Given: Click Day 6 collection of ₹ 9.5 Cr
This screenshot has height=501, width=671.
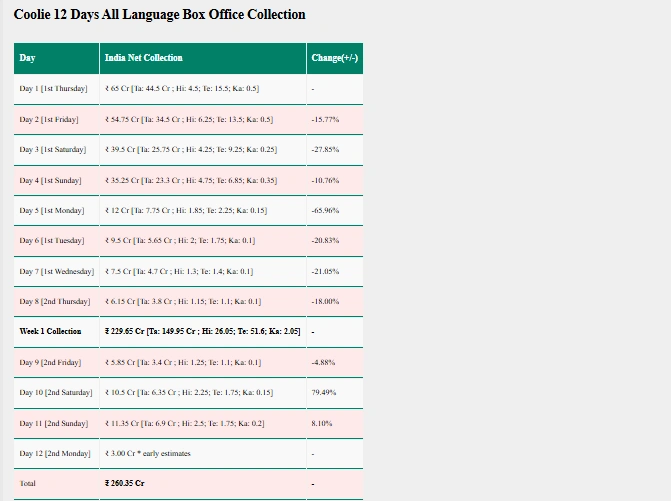Looking at the screenshot, I should [x=180, y=241].
